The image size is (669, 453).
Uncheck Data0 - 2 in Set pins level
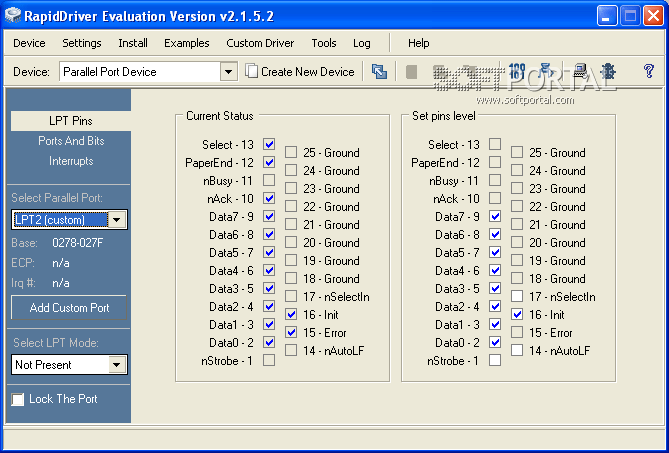[x=495, y=342]
